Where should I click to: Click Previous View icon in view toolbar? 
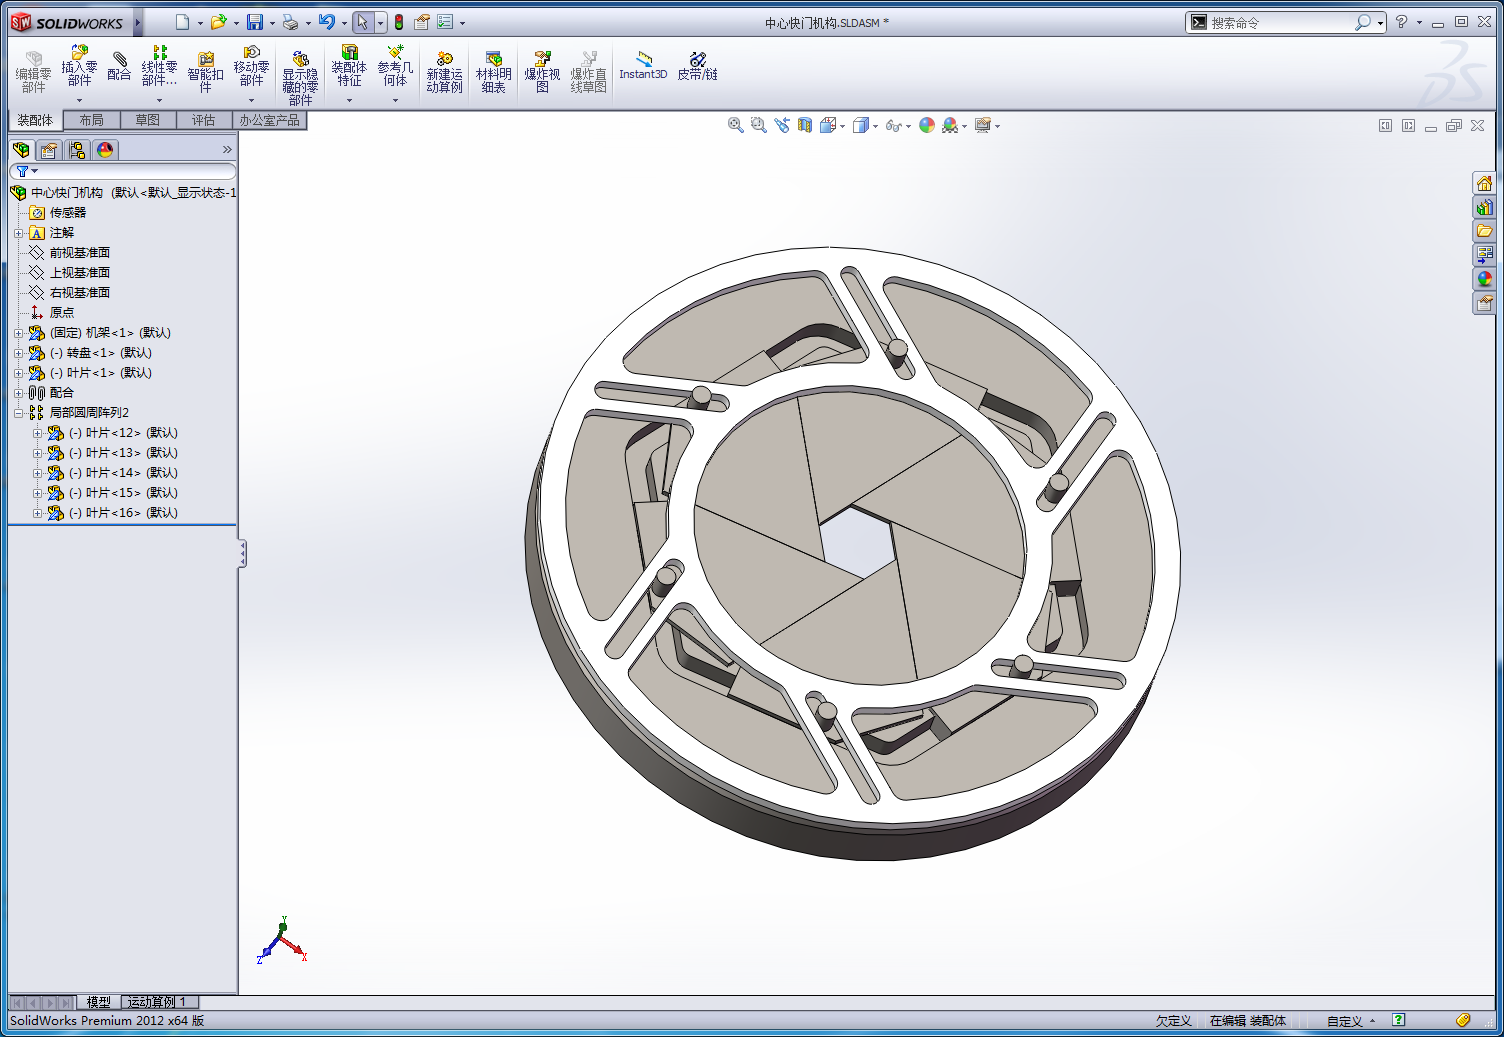tap(782, 125)
